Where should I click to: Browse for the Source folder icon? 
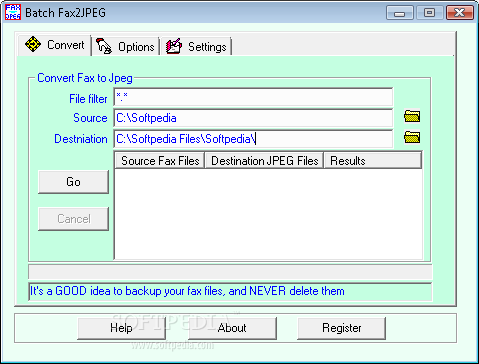point(412,116)
